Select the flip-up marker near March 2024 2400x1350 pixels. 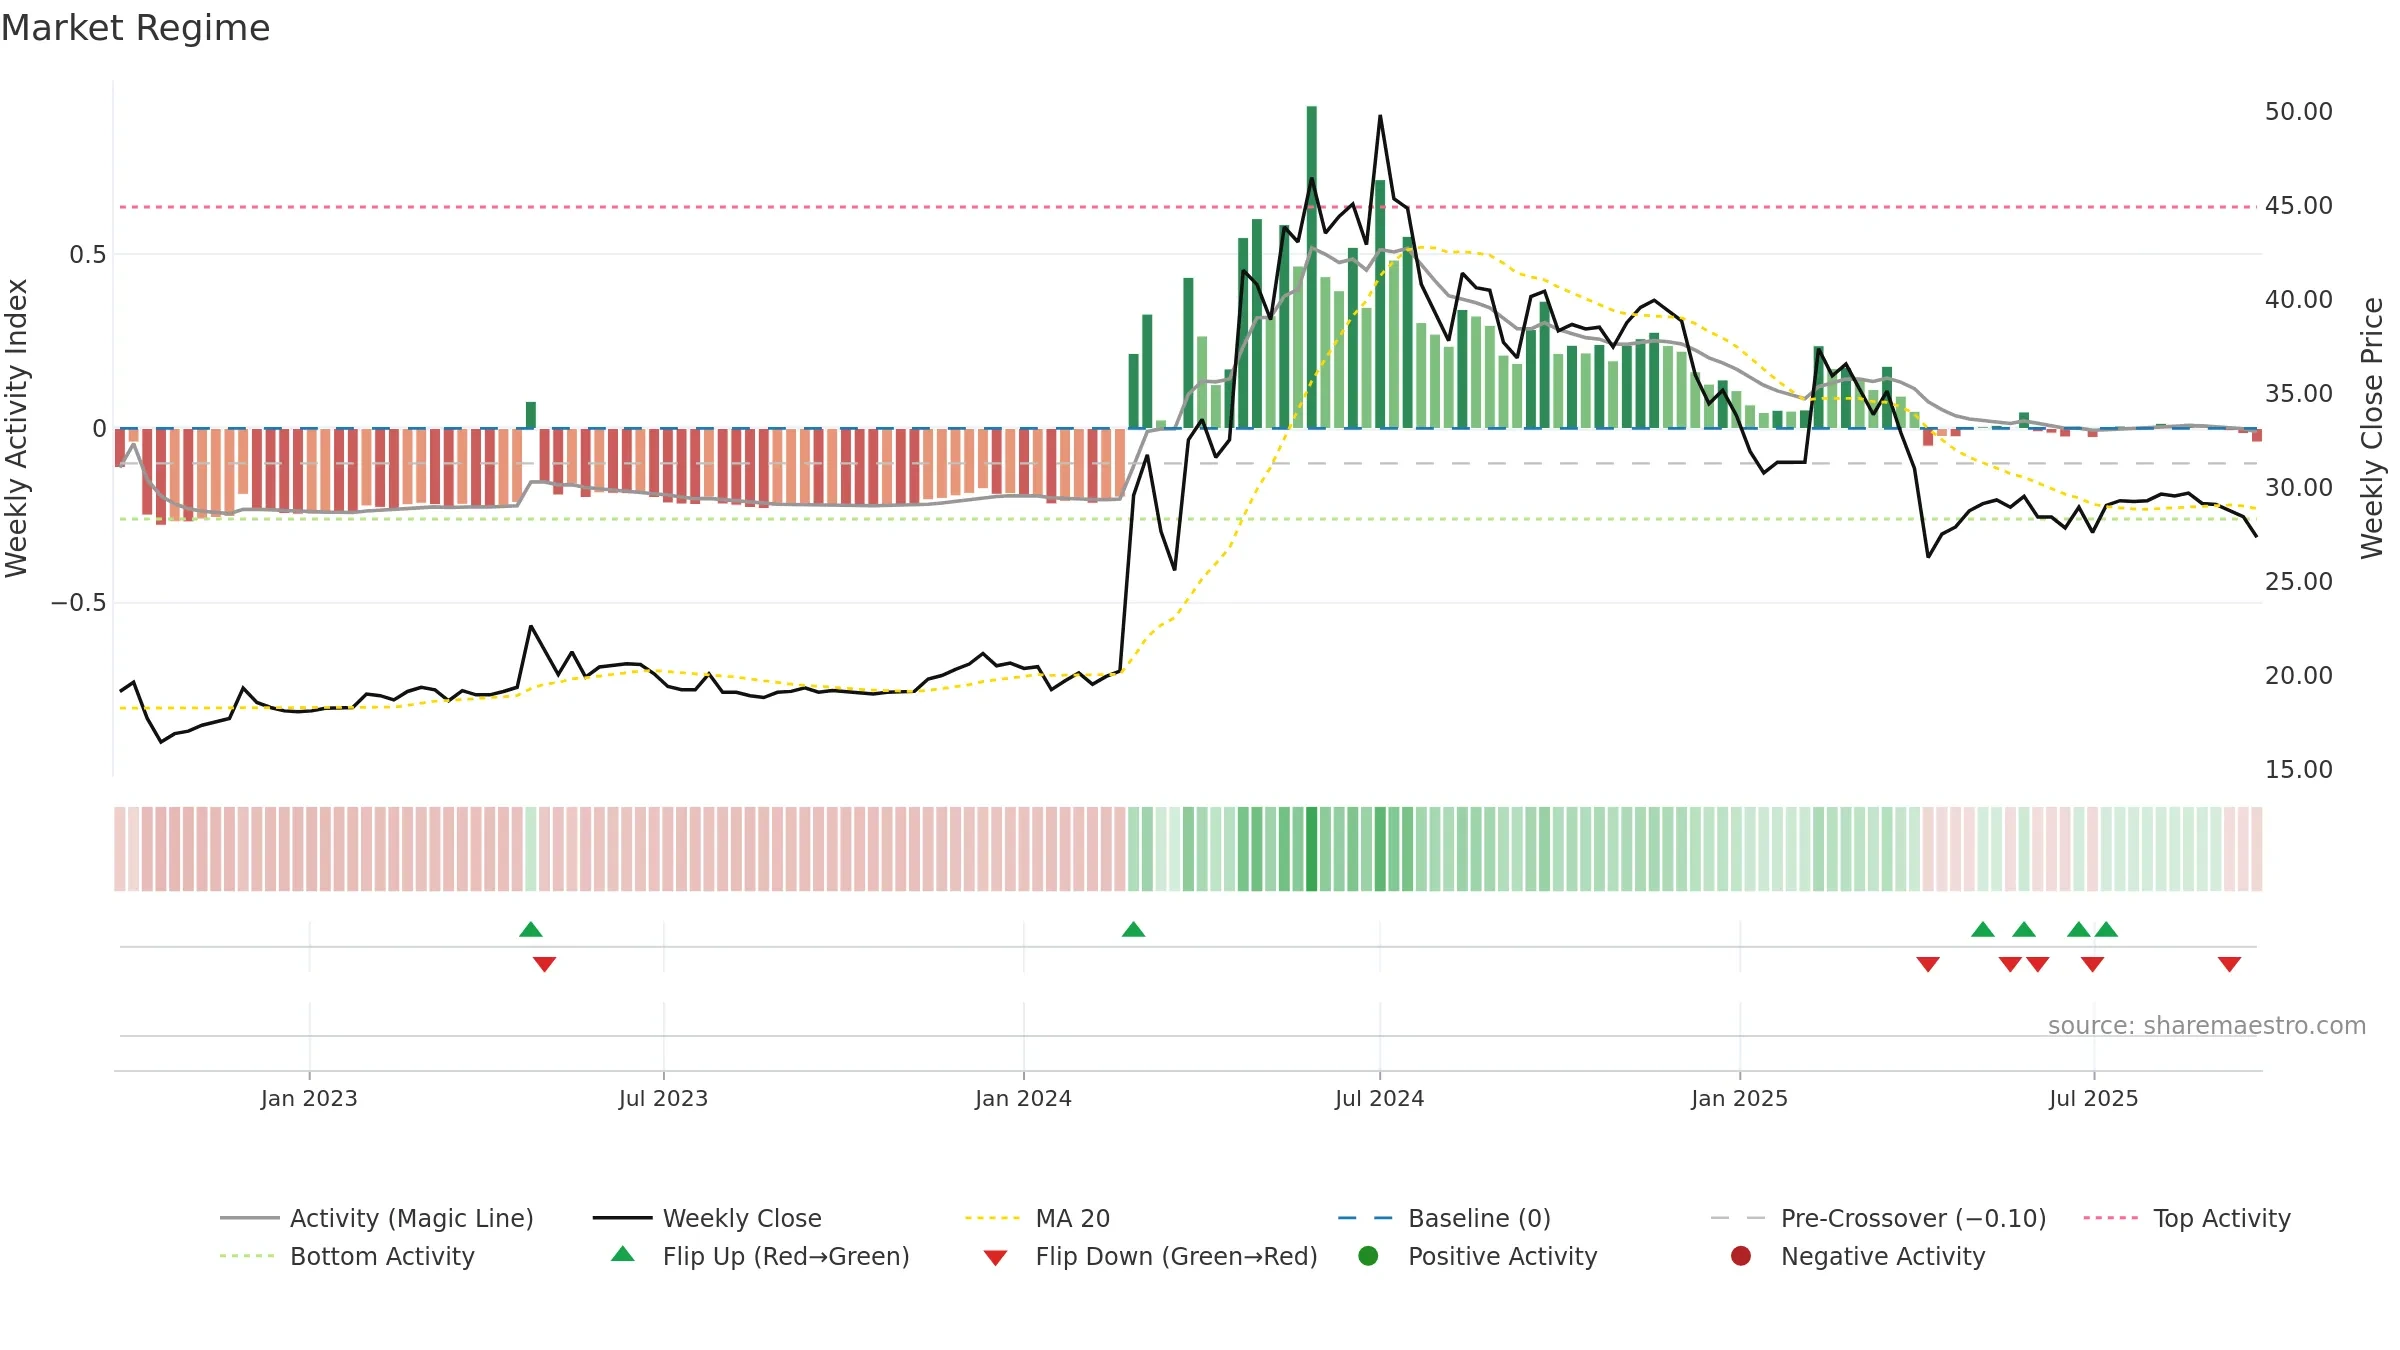click(1133, 929)
